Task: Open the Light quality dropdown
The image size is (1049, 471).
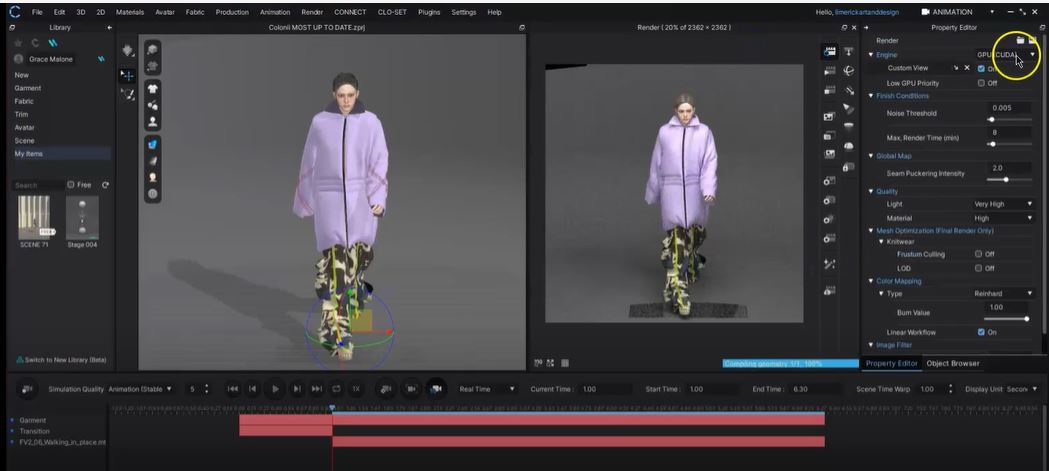Action: click(x=1003, y=204)
